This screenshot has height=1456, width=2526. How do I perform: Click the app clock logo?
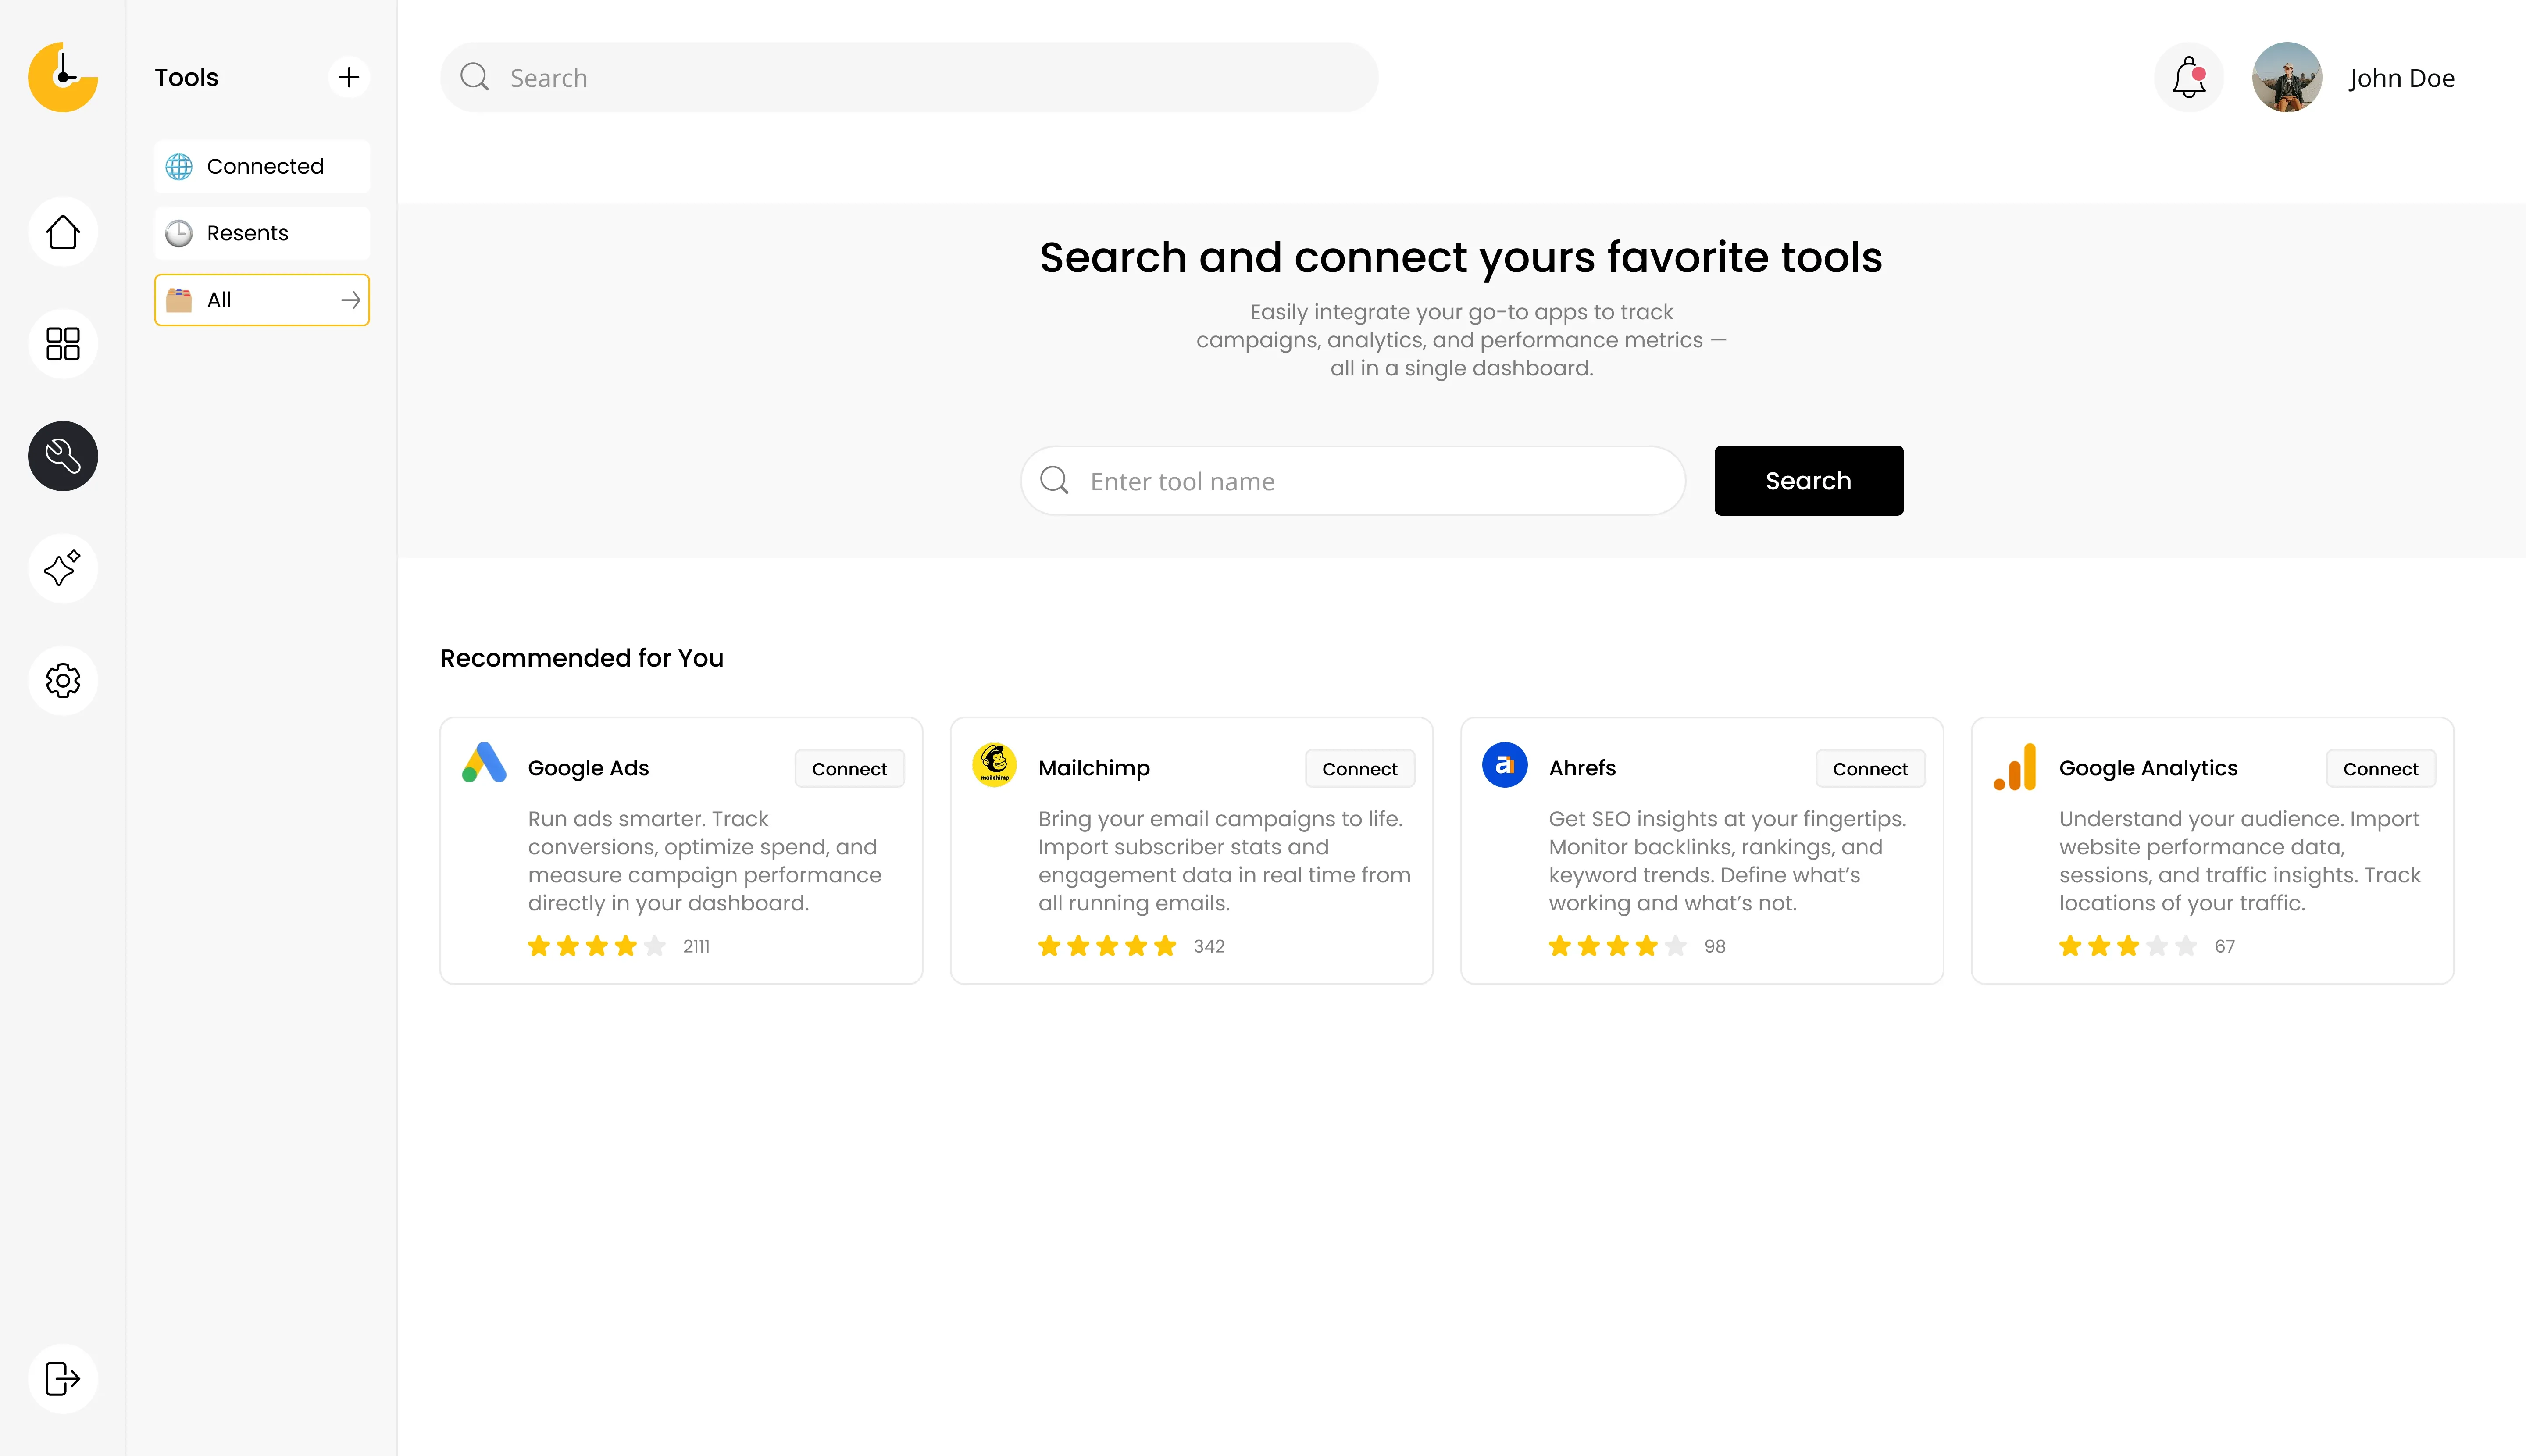(x=63, y=77)
